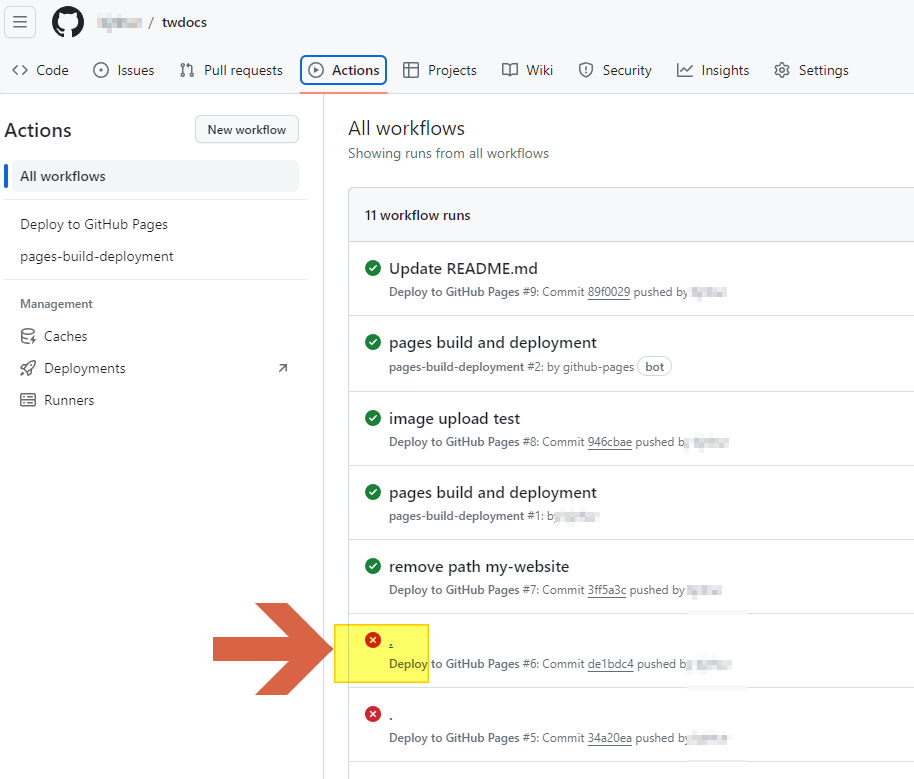Screen dimensions: 914x779
Task: Open the Security tab
Action: tap(615, 70)
